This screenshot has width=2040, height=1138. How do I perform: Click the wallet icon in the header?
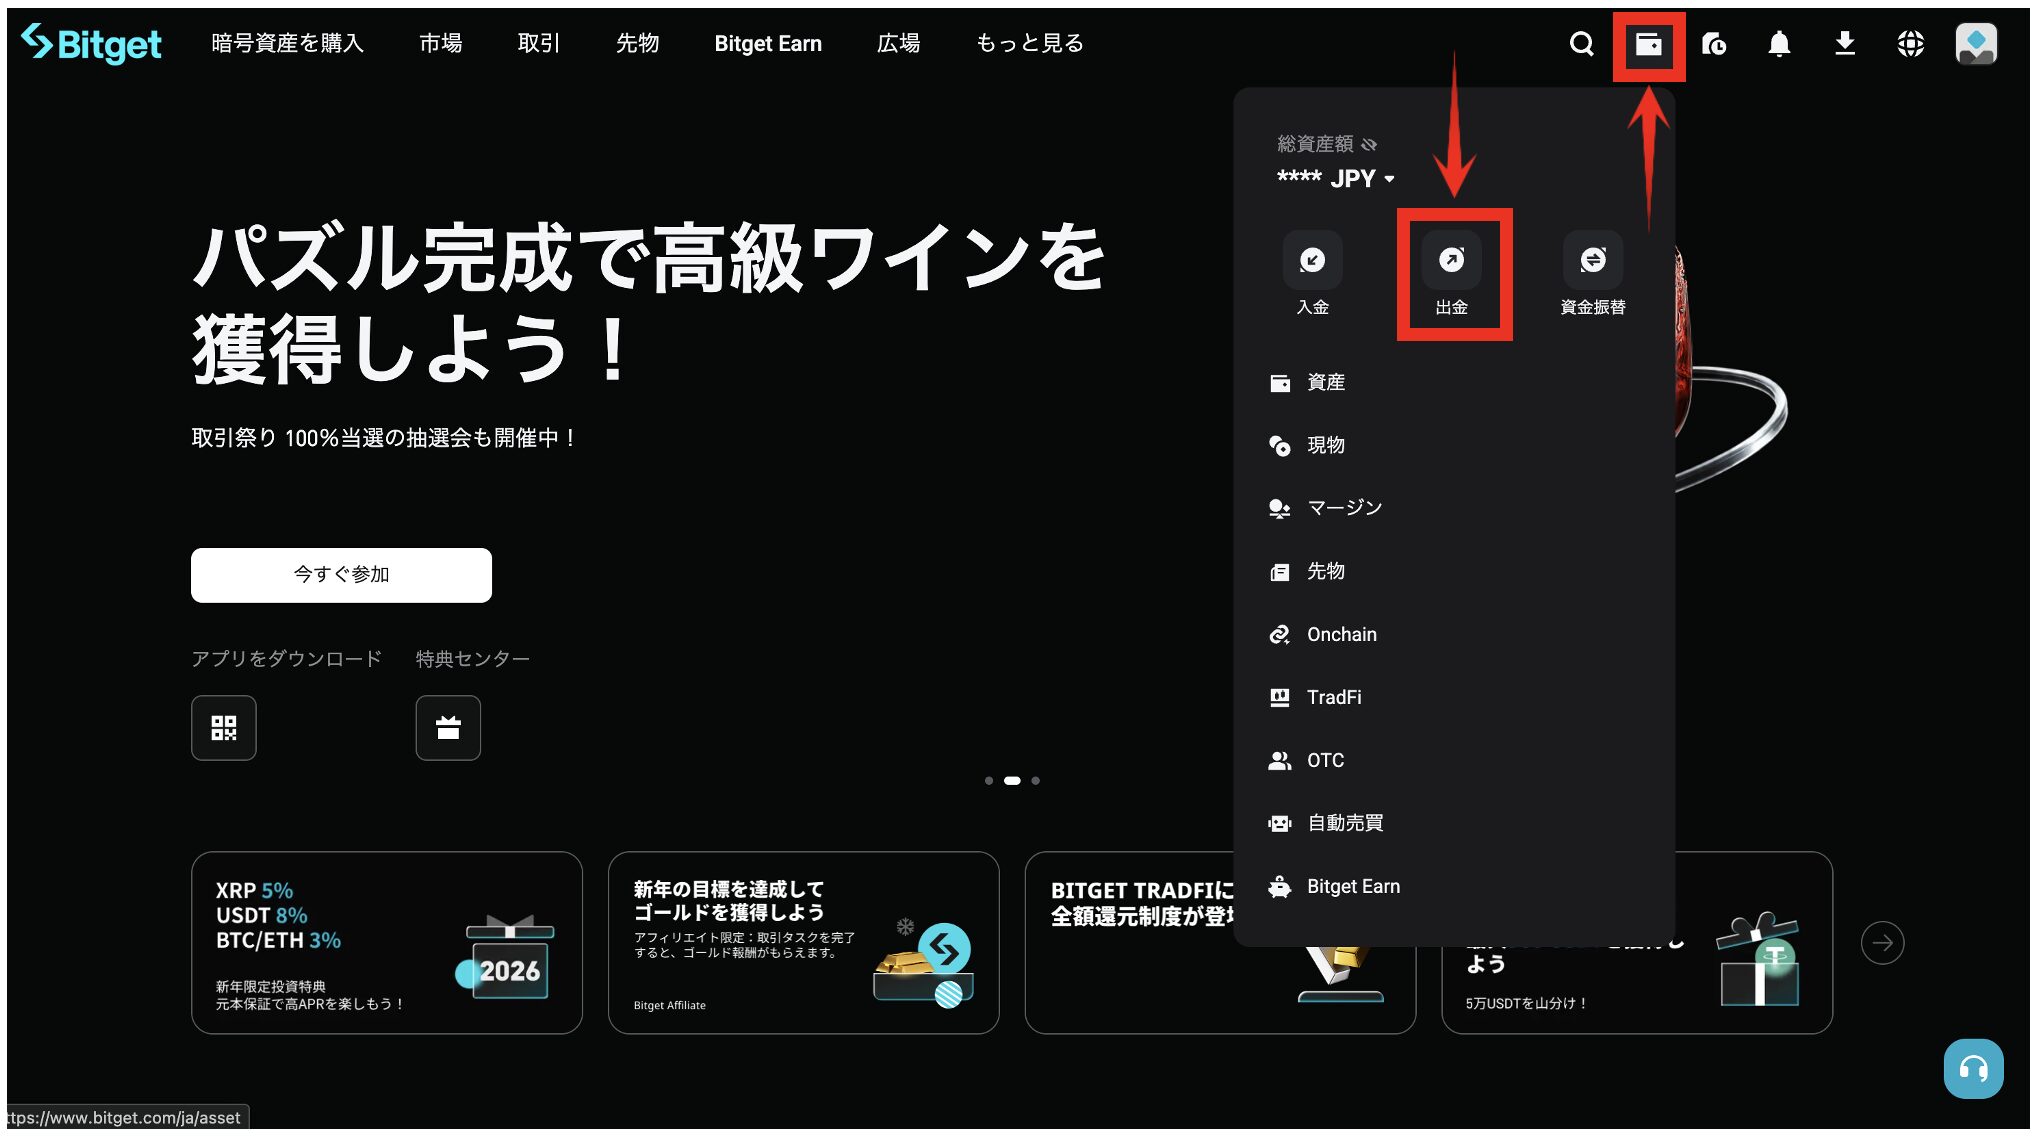pyautogui.click(x=1648, y=44)
